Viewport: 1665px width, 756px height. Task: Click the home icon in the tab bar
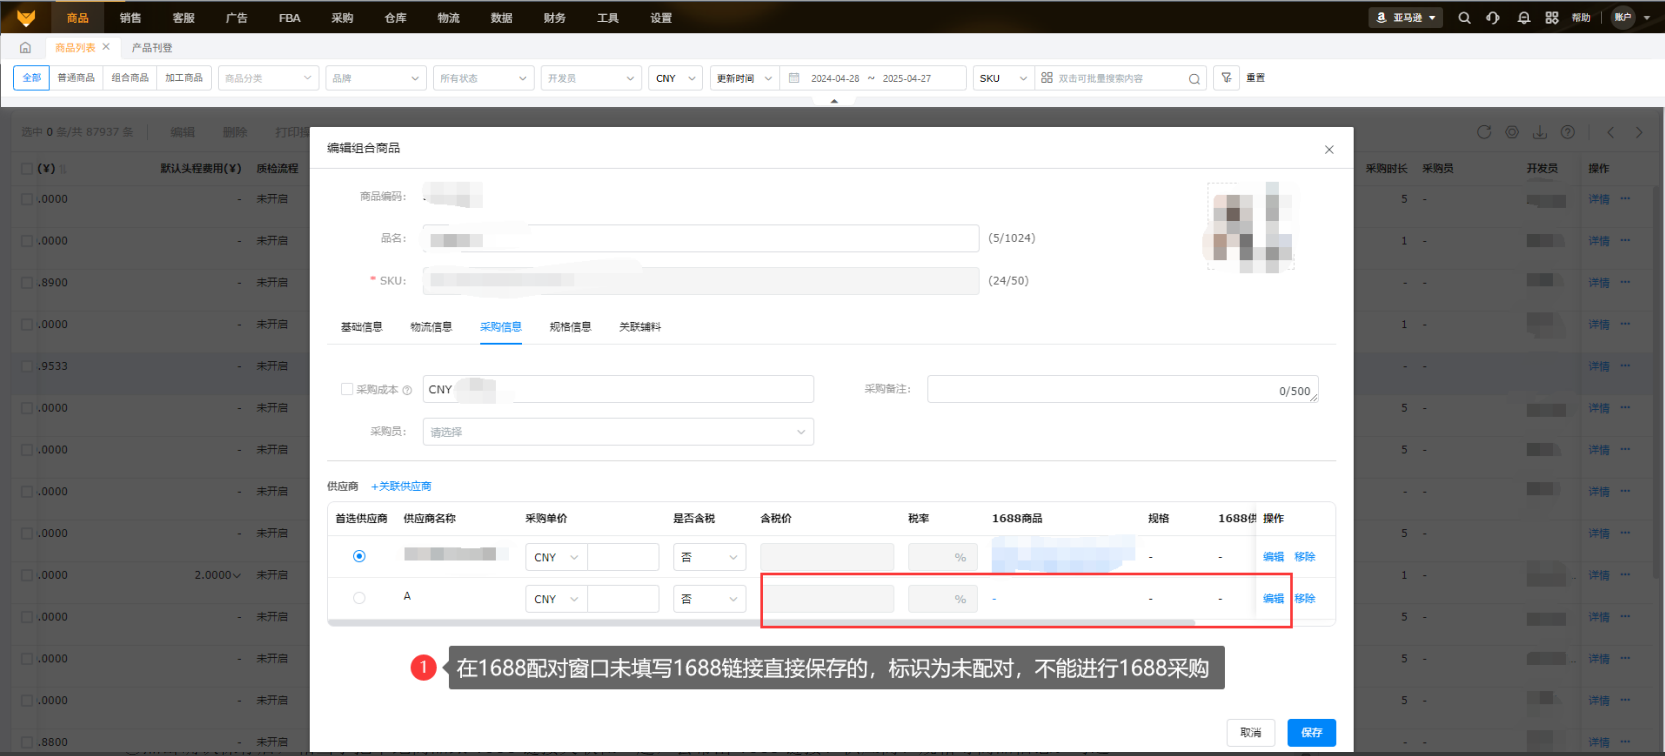[x=25, y=47]
